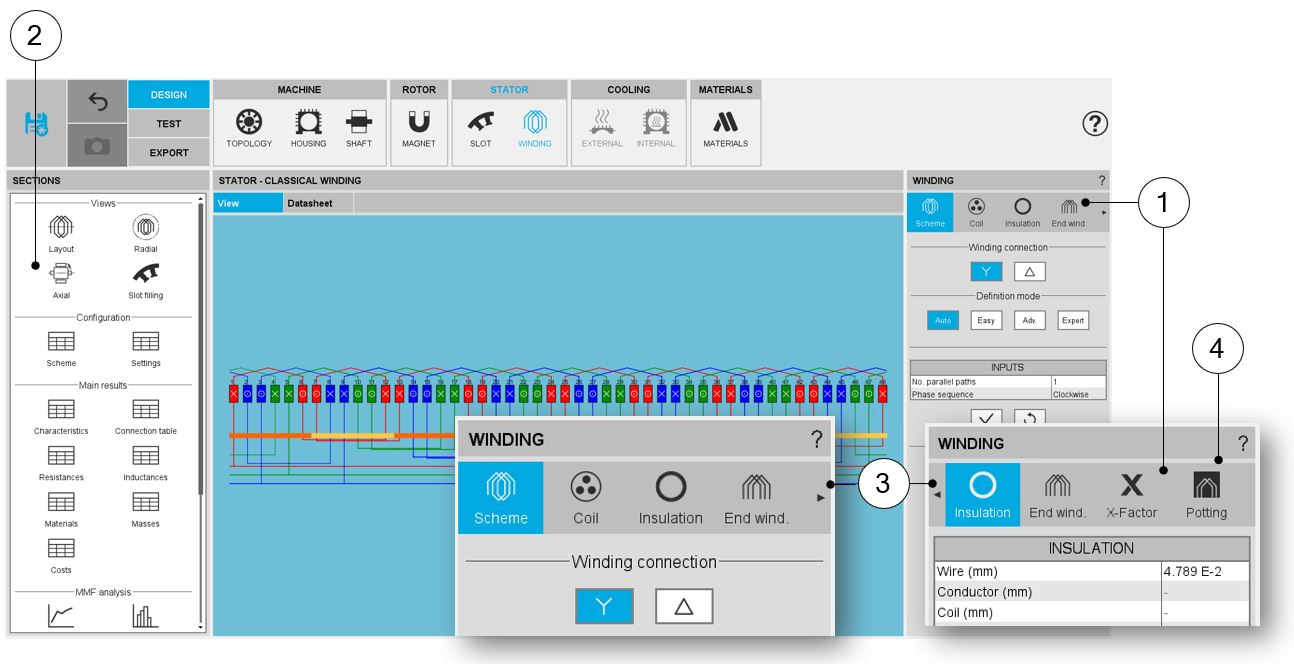Switch to the EXPORT tab
Image resolution: width=1294 pixels, height=664 pixels.
(168, 153)
